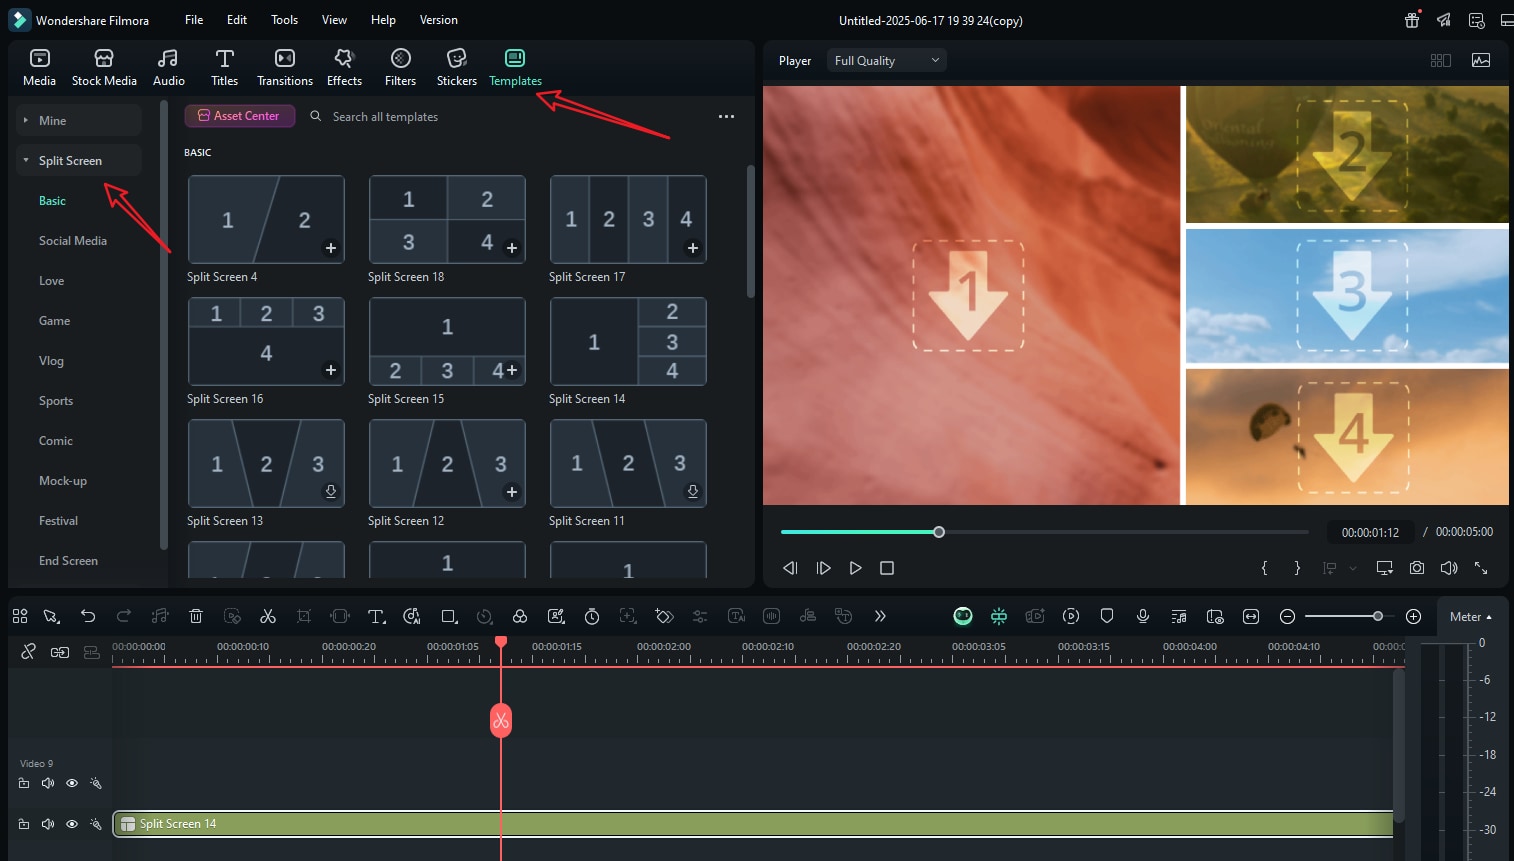
Task: Open the picture view icon beside Player
Action: (1481, 60)
